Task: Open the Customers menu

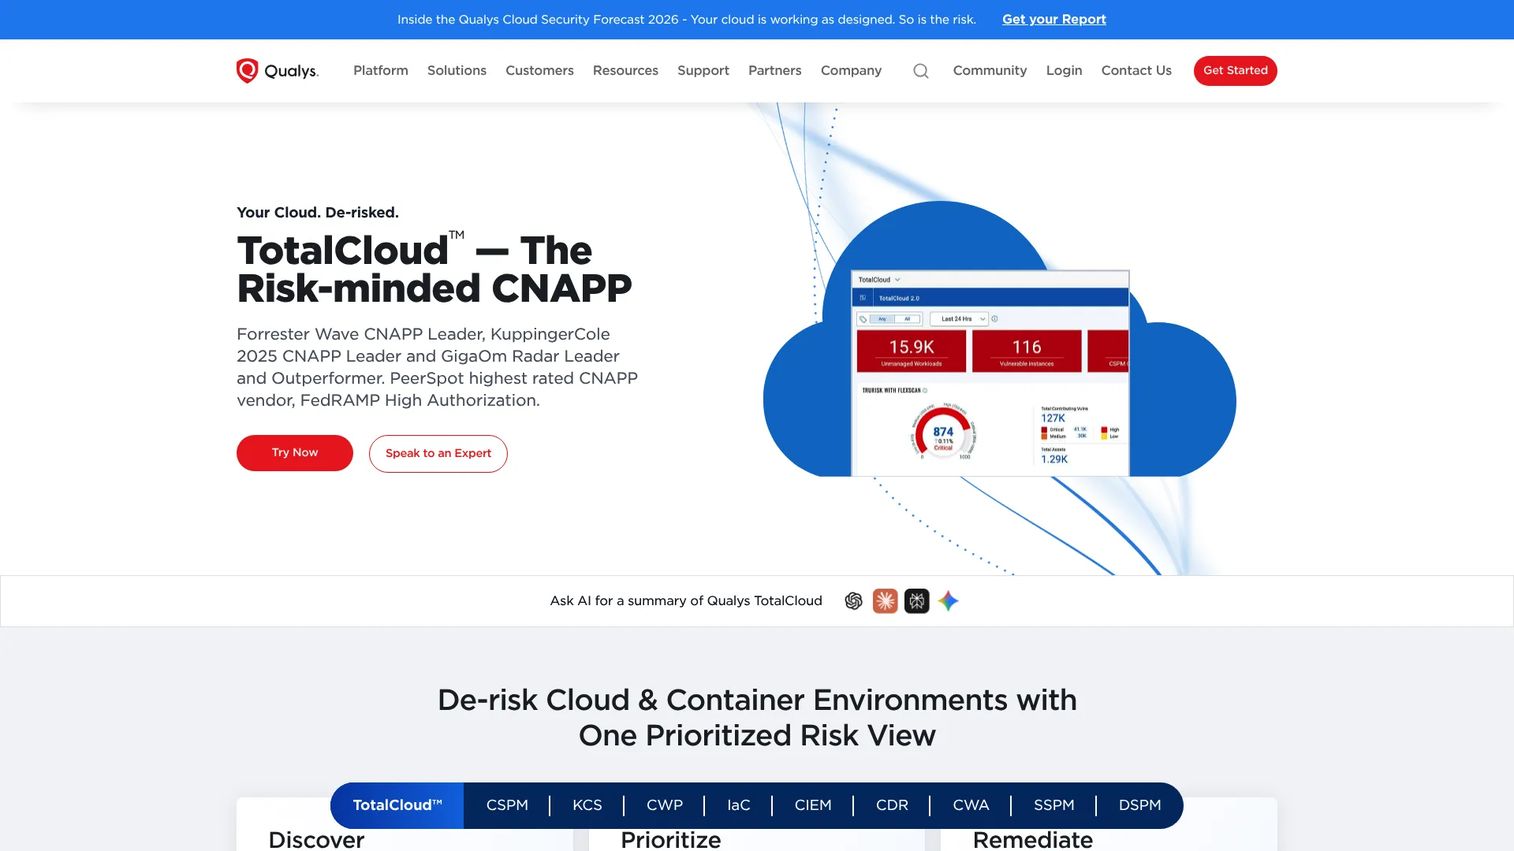Action: (540, 70)
